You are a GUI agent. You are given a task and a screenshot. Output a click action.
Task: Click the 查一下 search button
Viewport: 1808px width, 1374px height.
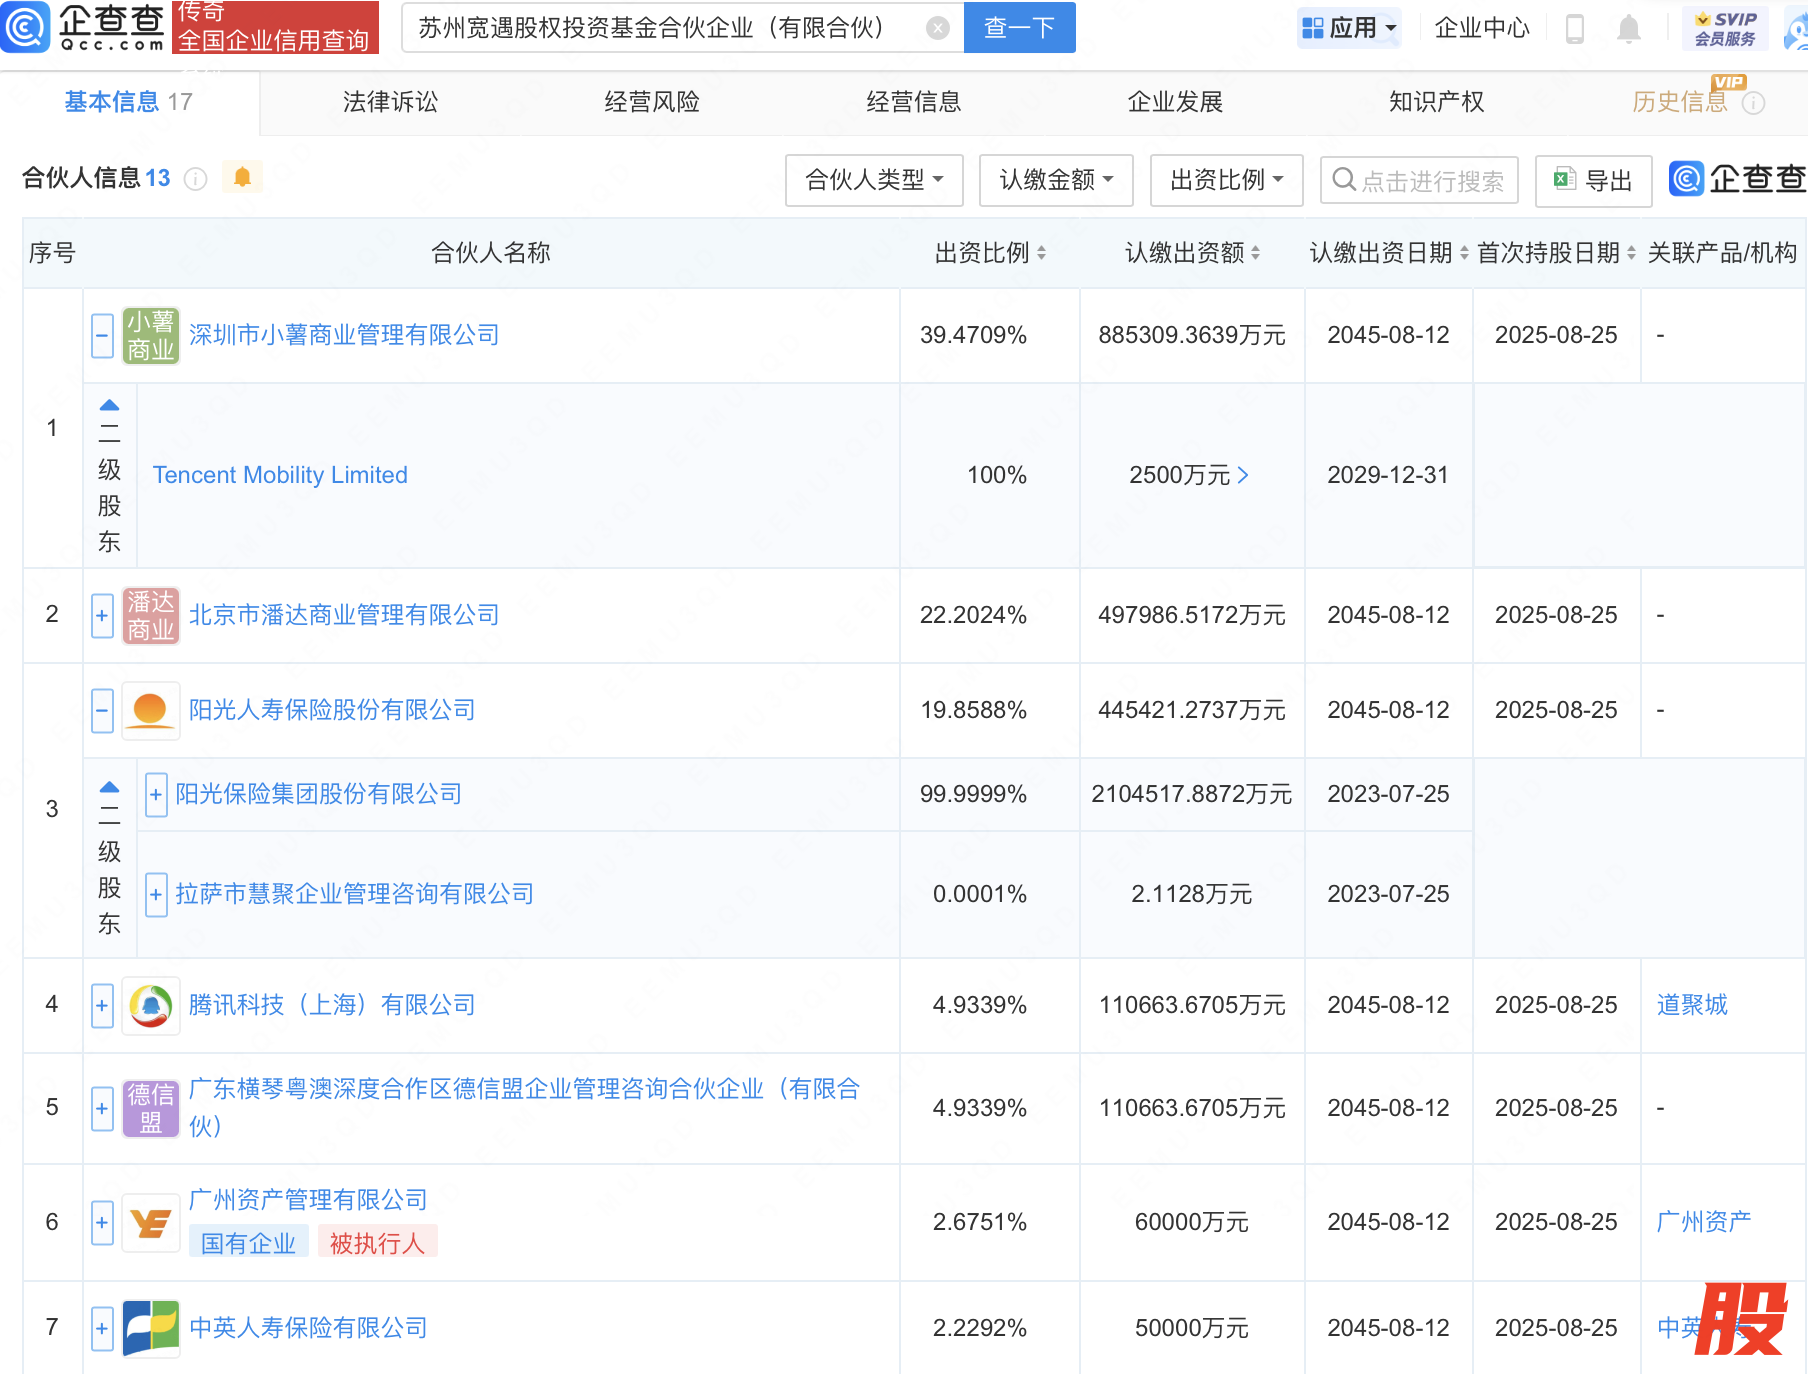1019,28
